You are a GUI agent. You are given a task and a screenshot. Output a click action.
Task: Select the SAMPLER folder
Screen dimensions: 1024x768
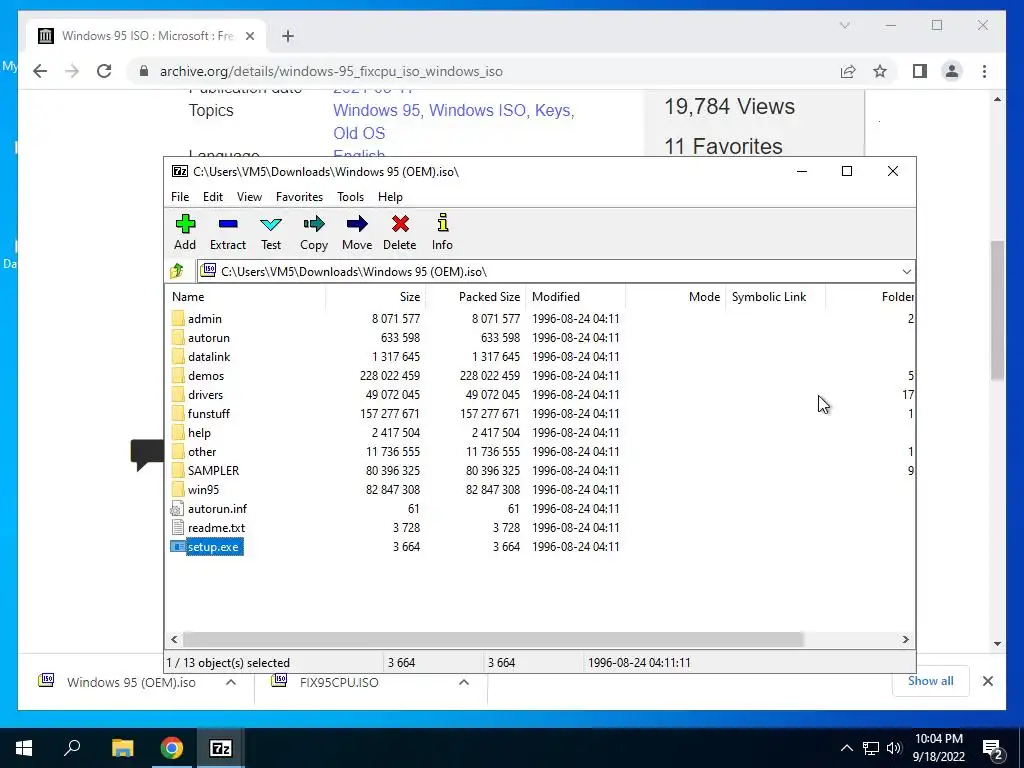pyautogui.click(x=213, y=470)
